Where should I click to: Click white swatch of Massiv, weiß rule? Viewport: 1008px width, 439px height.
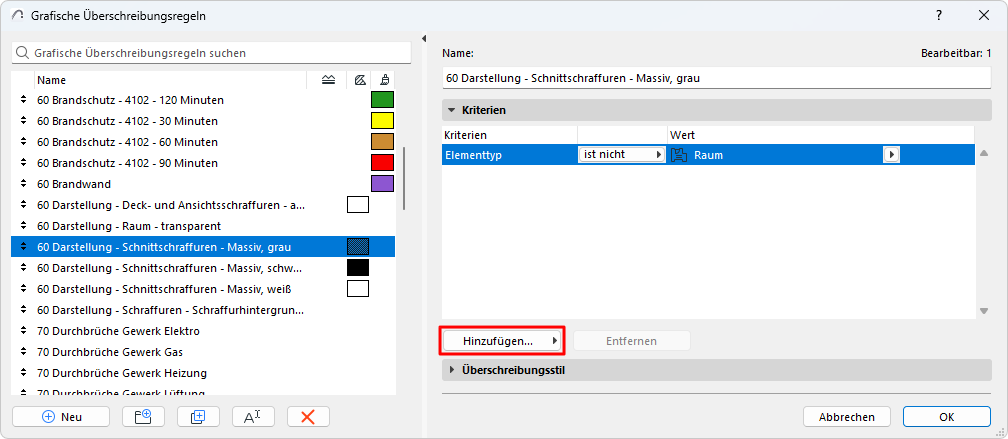tap(358, 289)
